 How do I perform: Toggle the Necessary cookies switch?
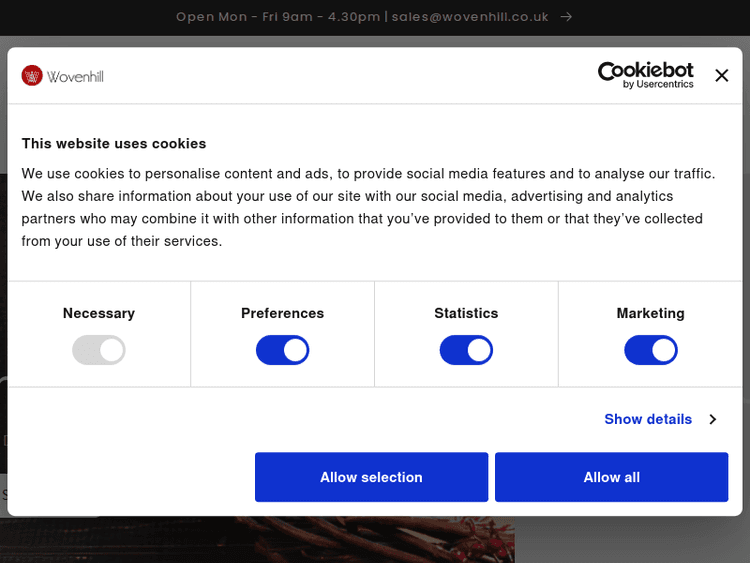click(98, 350)
